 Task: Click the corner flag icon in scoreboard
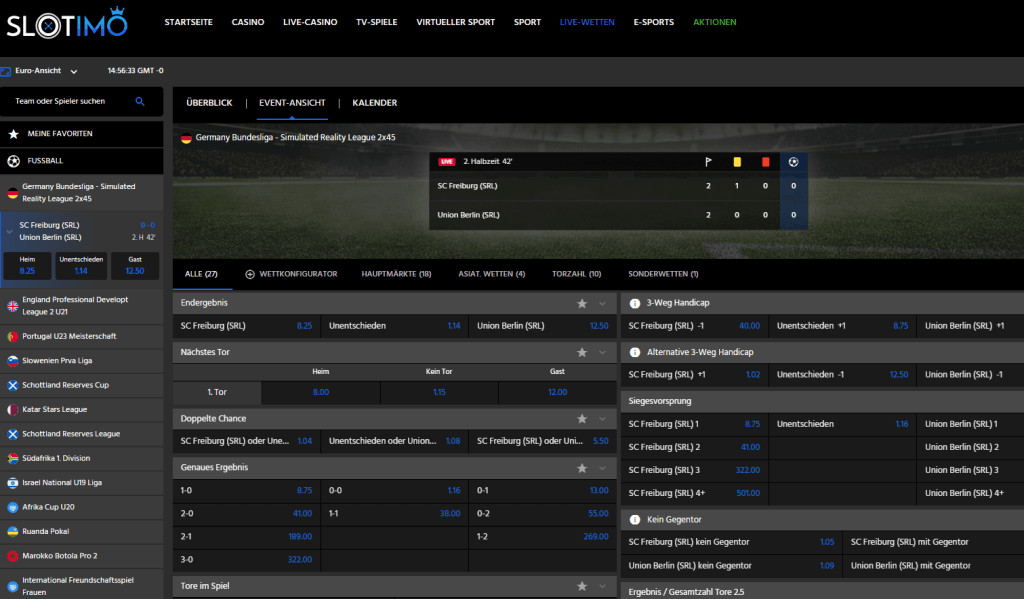[x=709, y=162]
